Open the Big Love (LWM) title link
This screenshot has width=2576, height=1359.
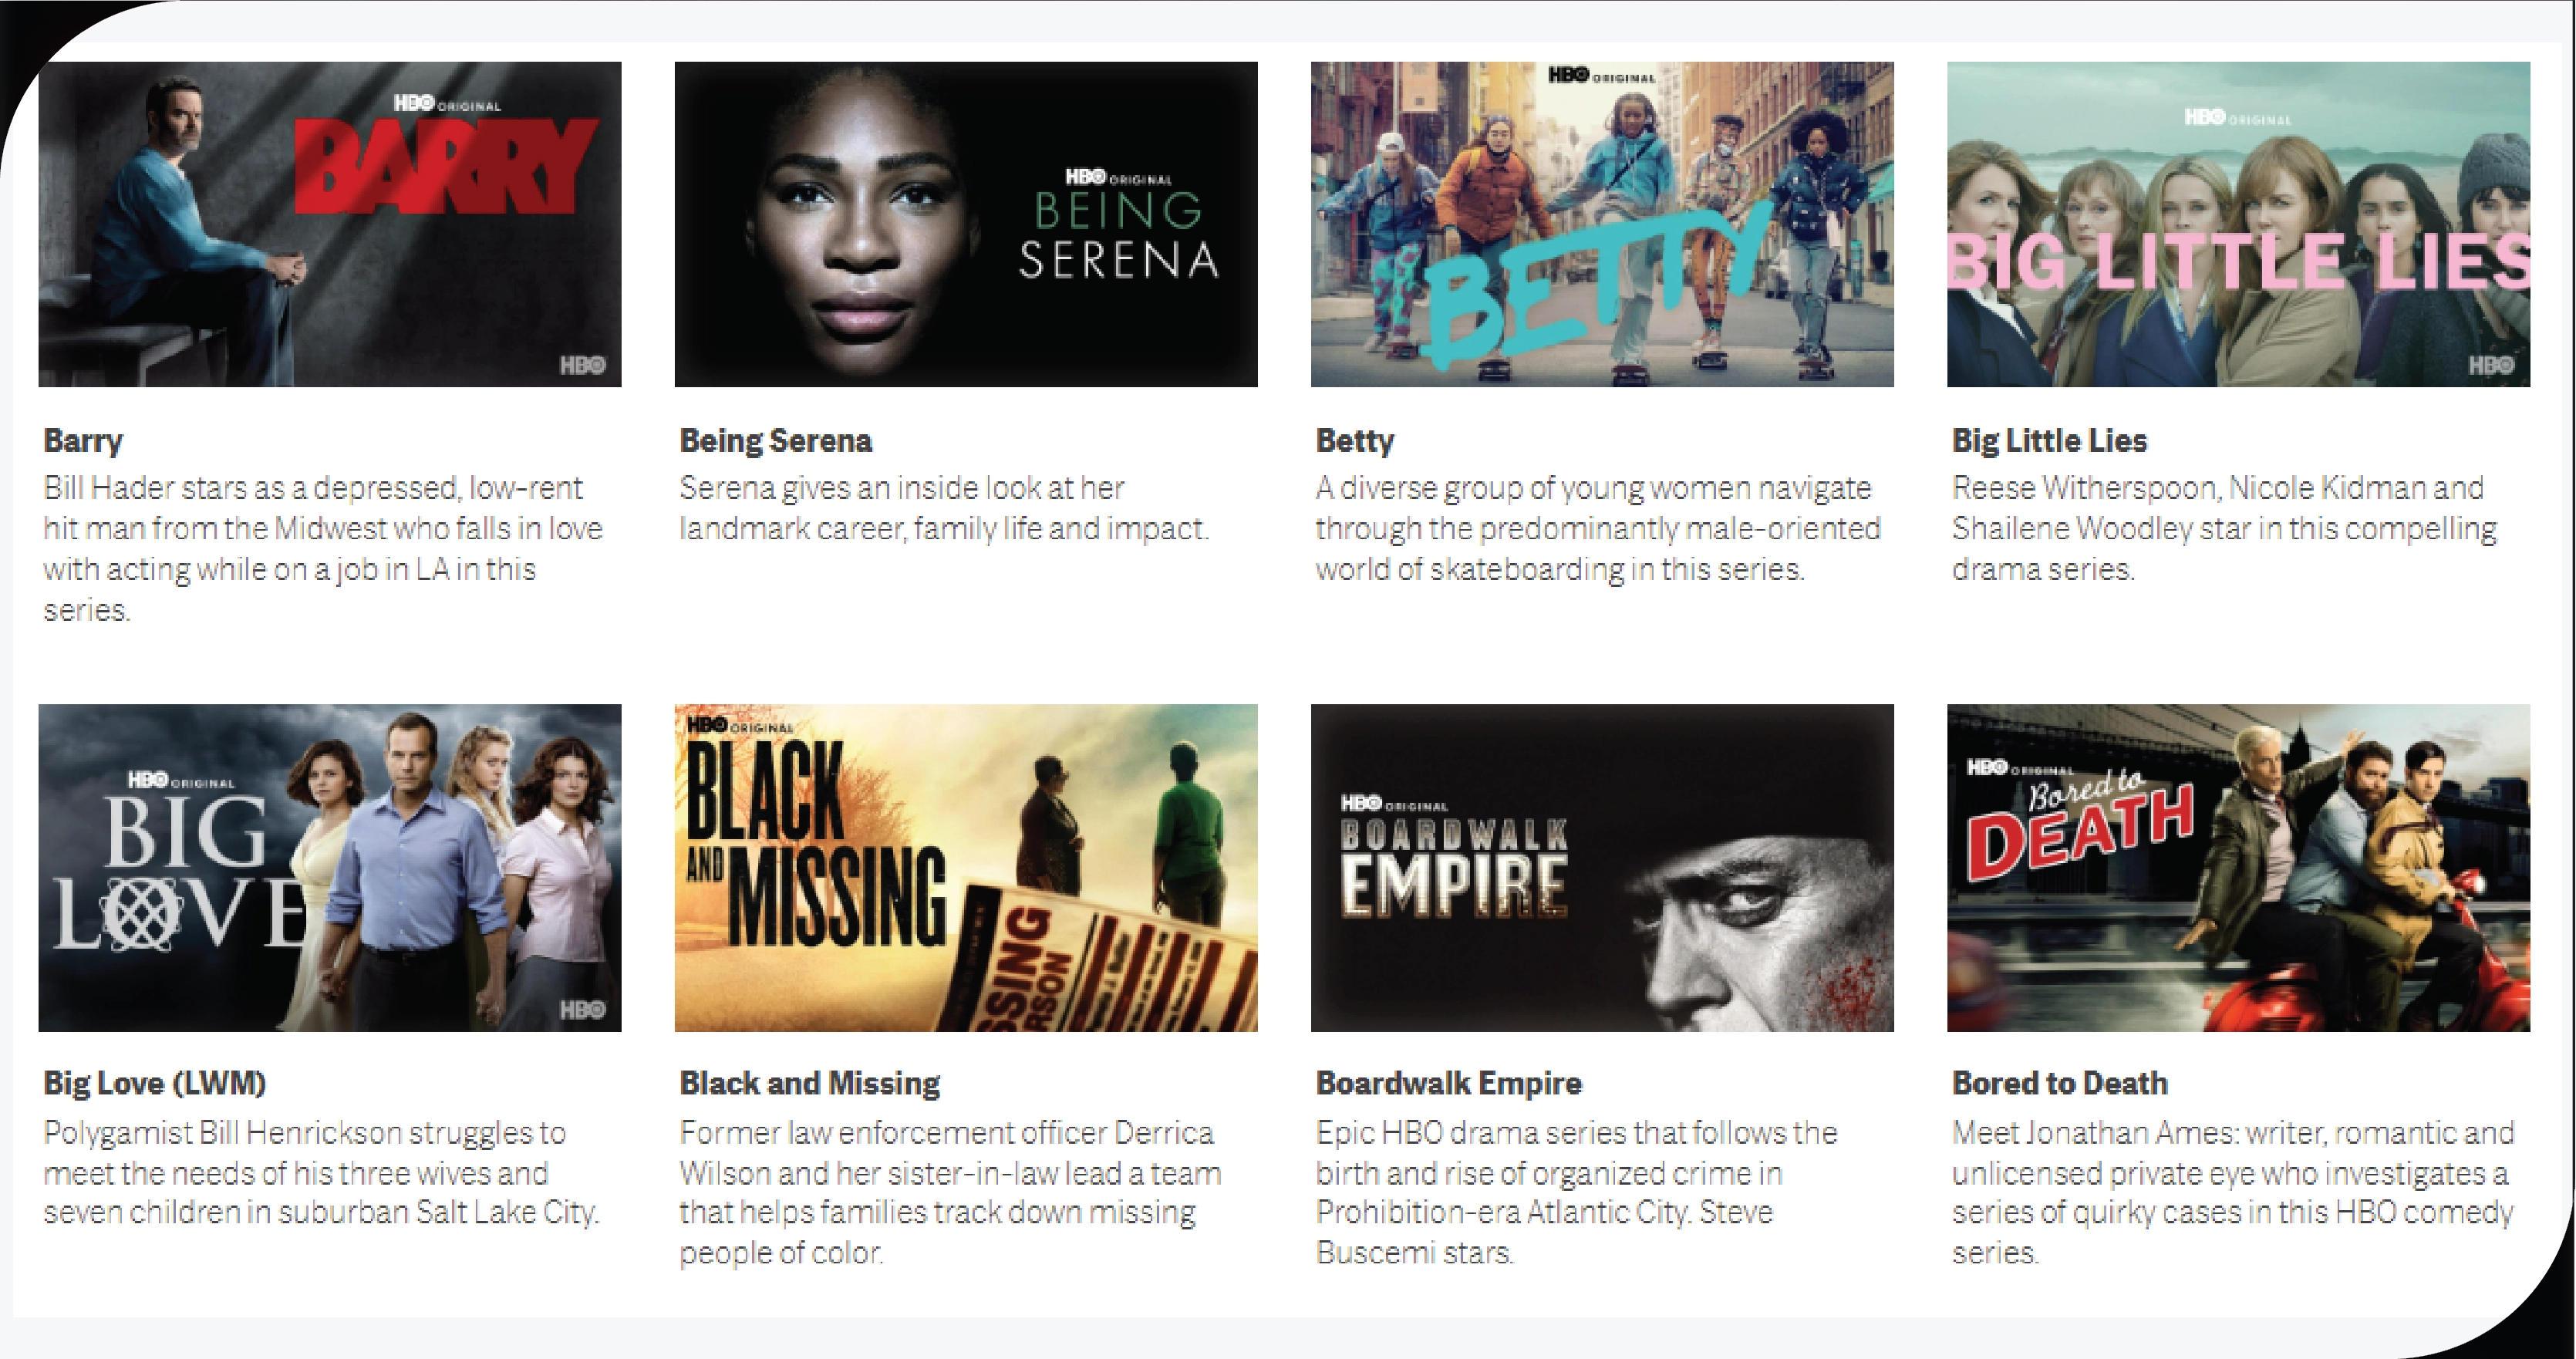(x=155, y=1083)
